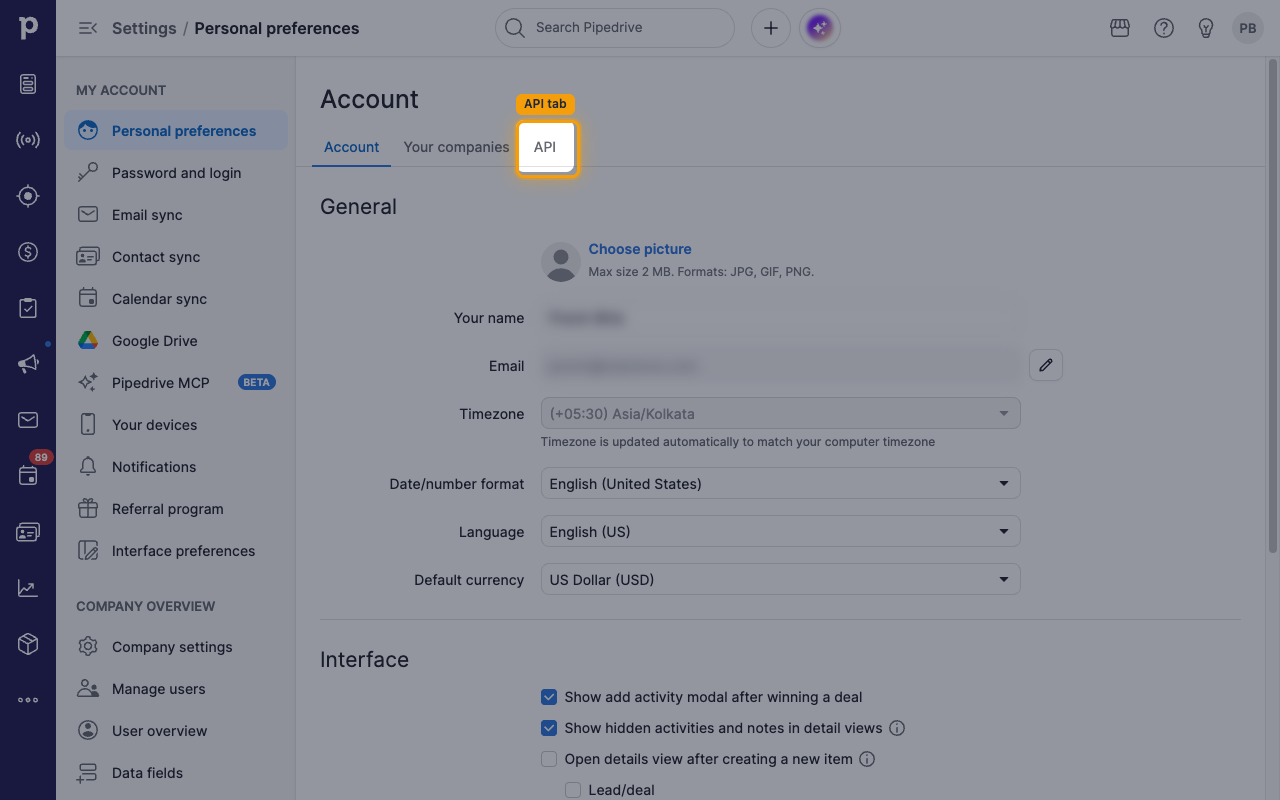Open Data fields settings
Screen dimensions: 1280x800
[176, 773]
